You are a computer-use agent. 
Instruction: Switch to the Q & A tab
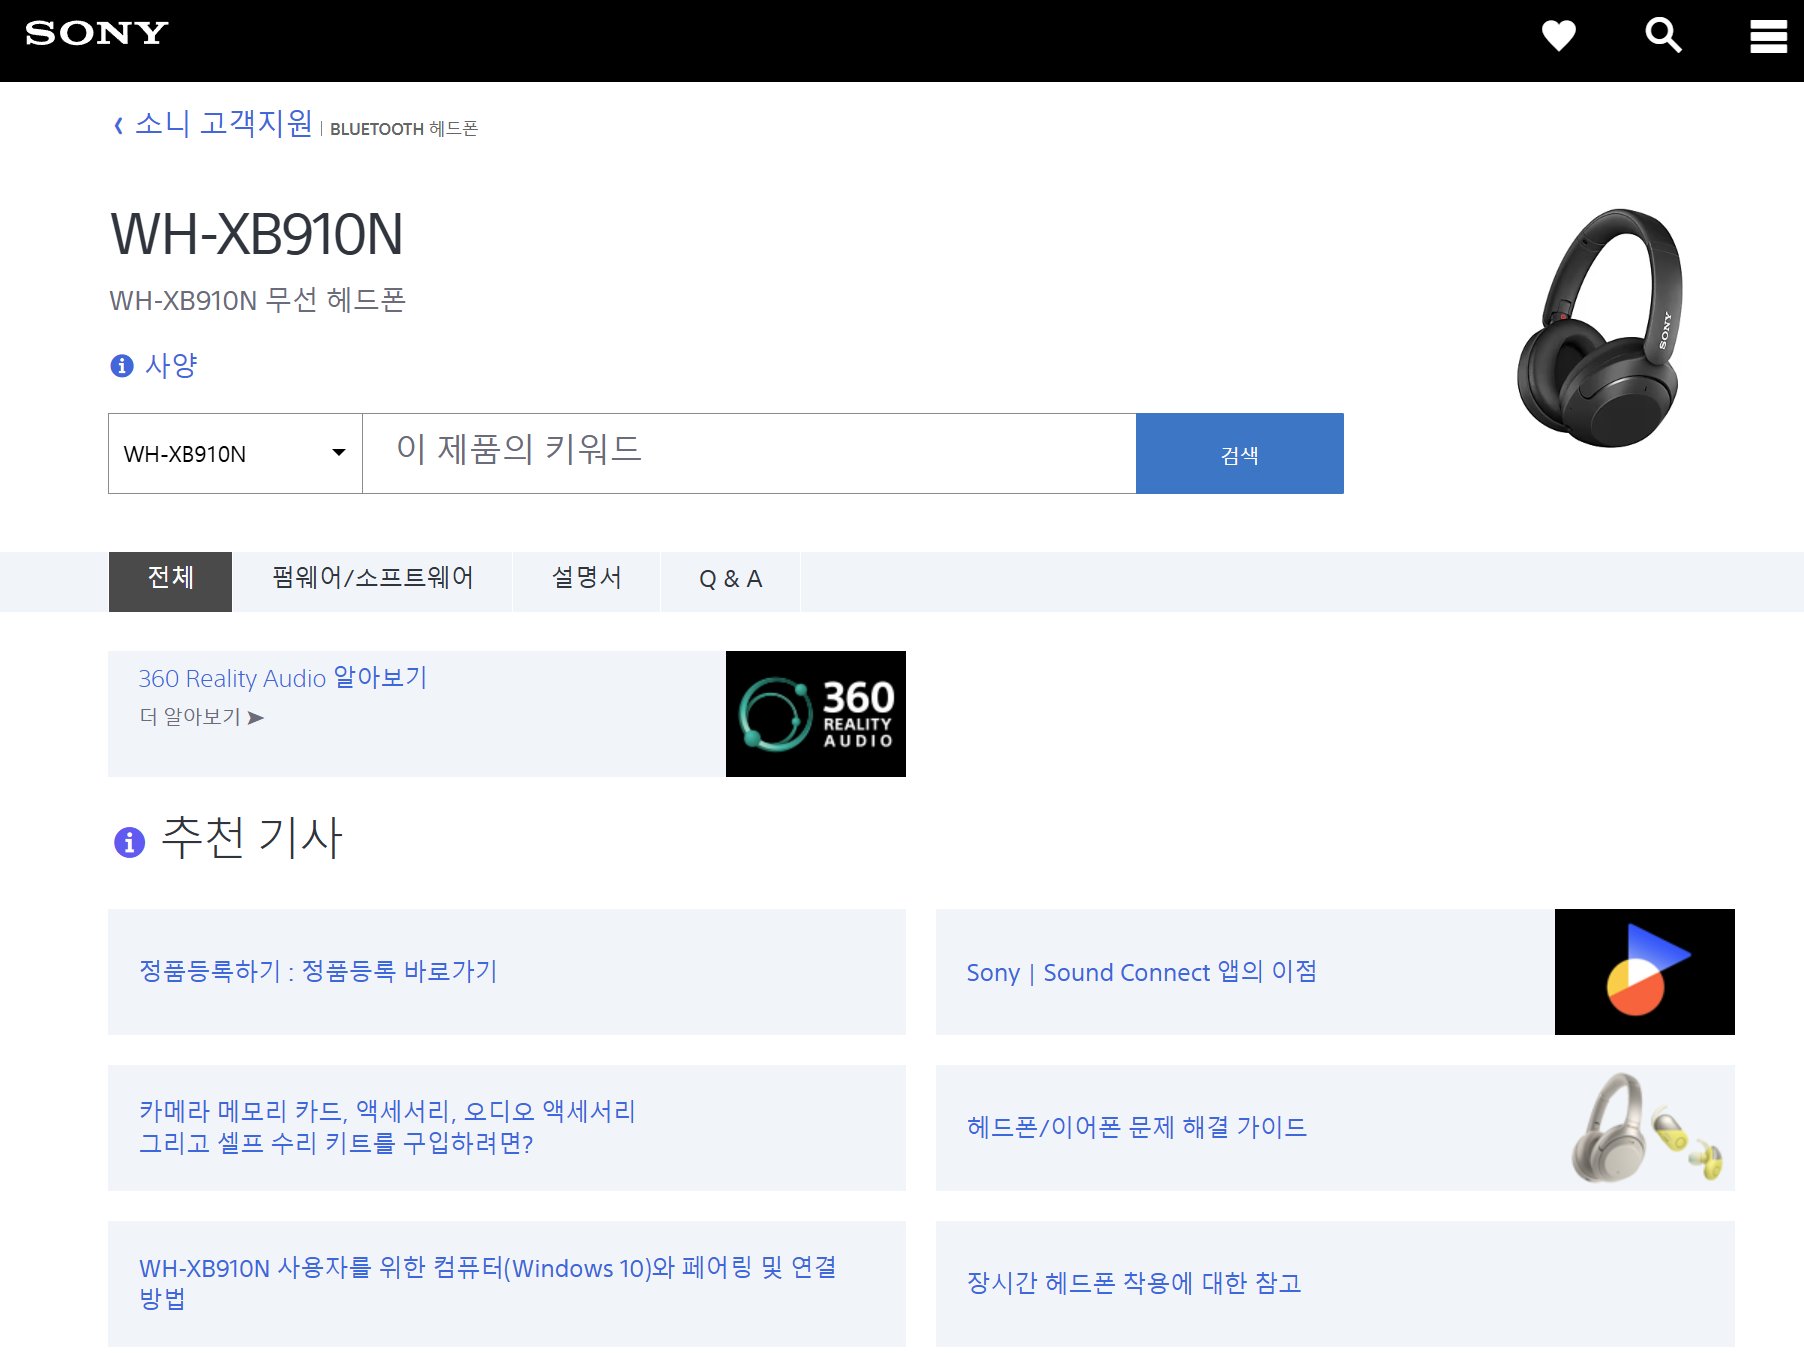[x=731, y=581]
